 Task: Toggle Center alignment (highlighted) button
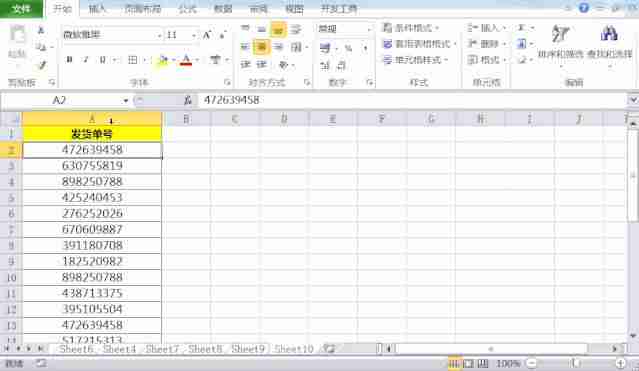tap(261, 47)
